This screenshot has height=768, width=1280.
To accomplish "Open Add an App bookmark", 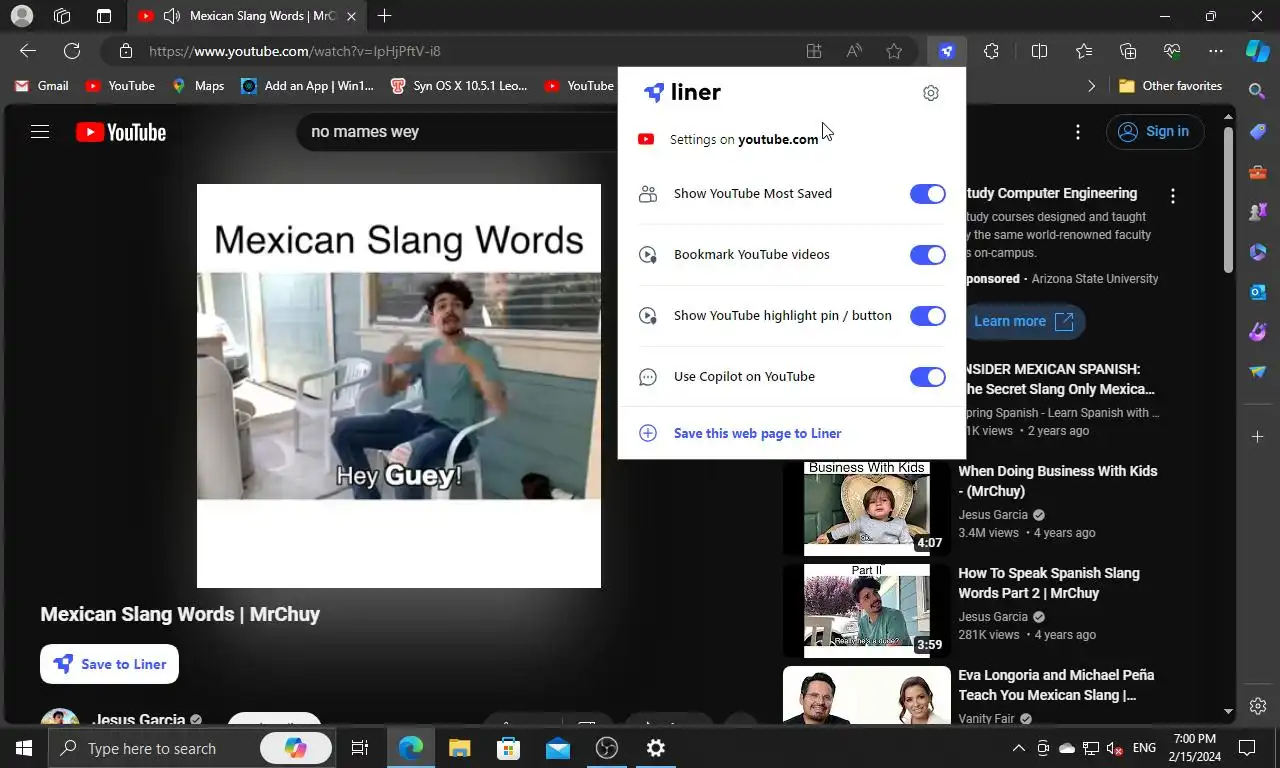I will [307, 86].
